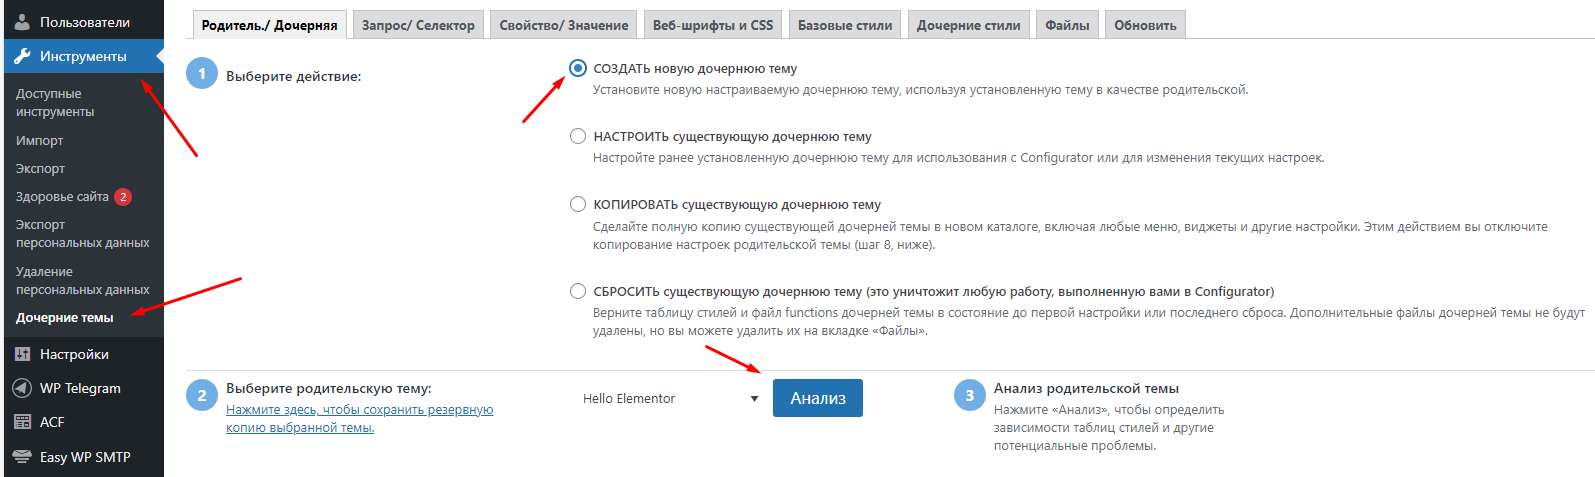Click the Site Health notification badge

coord(123,197)
